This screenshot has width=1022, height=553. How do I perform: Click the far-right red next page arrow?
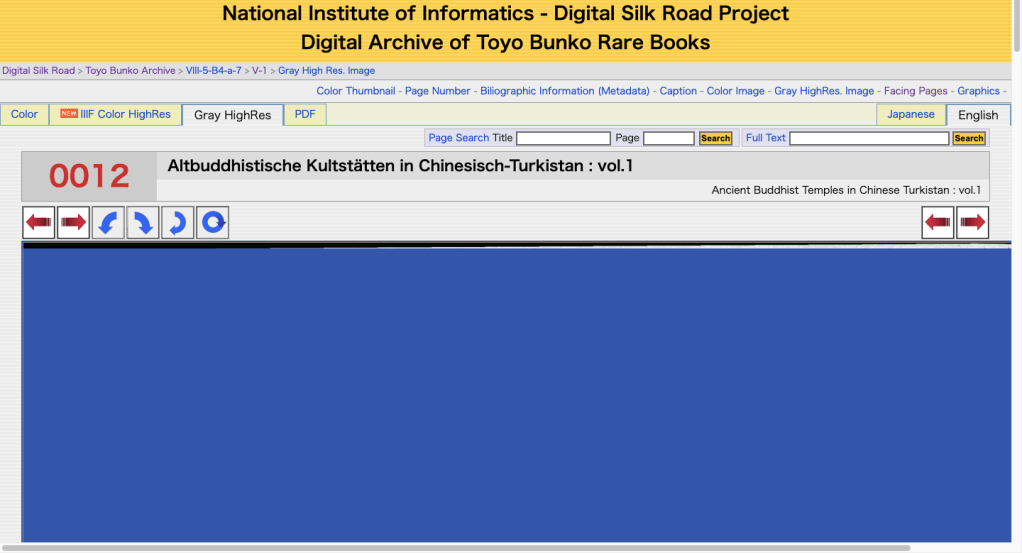coord(972,222)
